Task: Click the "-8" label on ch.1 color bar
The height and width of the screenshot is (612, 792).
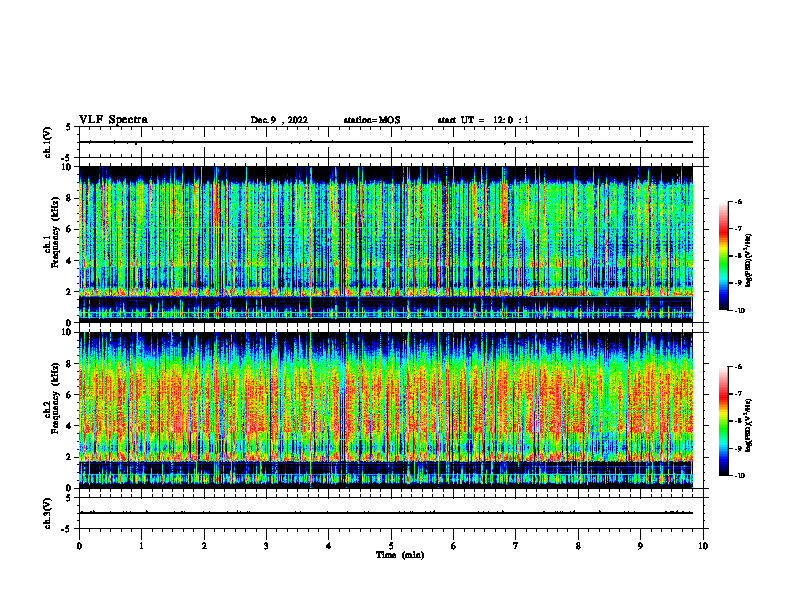Action: coord(737,256)
